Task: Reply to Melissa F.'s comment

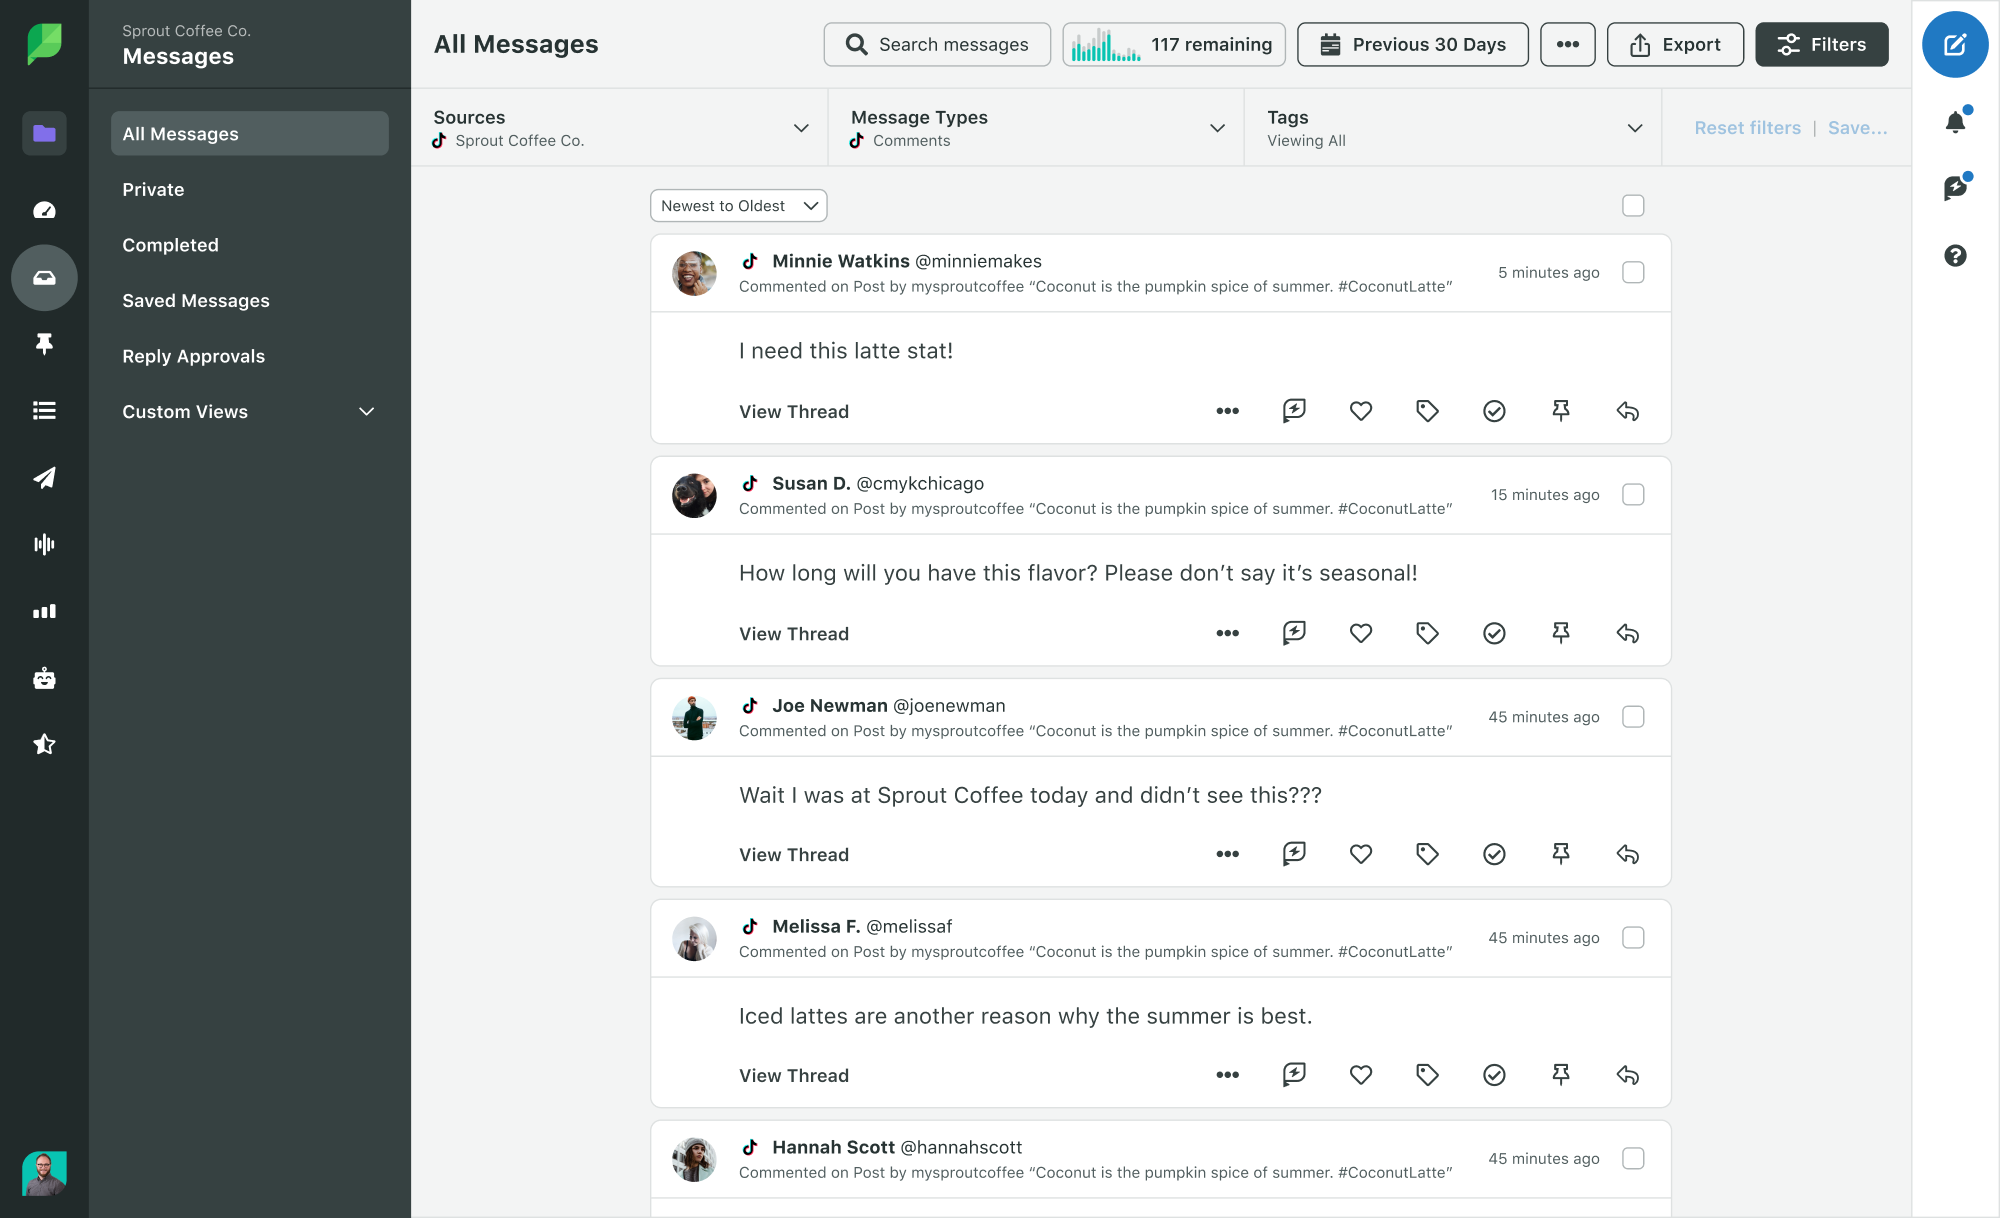Action: click(x=1627, y=1075)
